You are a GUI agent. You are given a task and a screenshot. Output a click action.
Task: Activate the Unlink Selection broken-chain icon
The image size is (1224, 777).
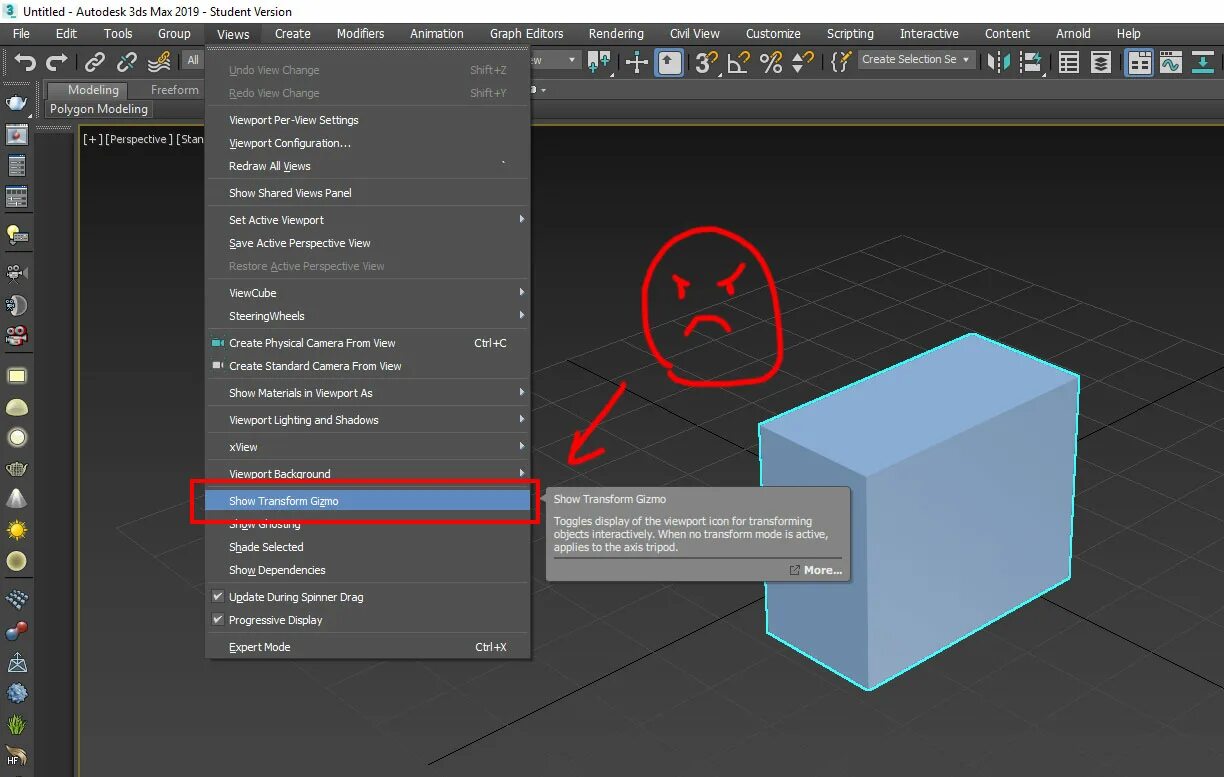click(127, 63)
